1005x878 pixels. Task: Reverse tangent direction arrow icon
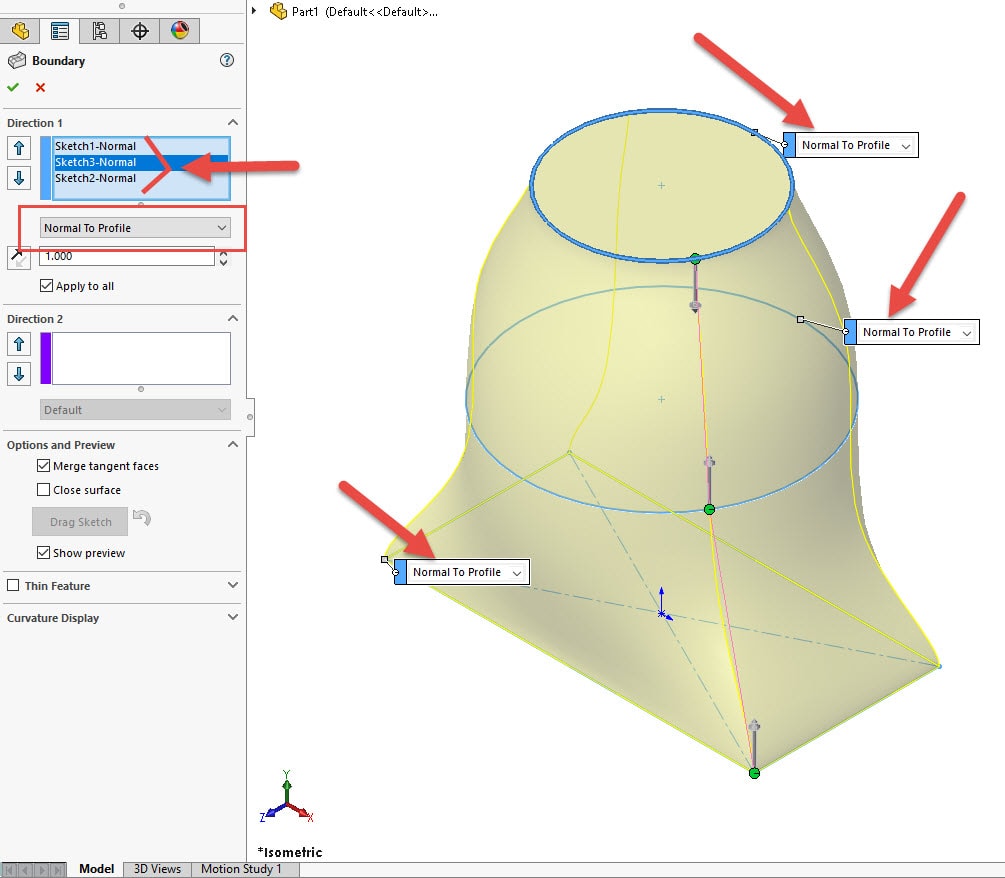(x=19, y=258)
